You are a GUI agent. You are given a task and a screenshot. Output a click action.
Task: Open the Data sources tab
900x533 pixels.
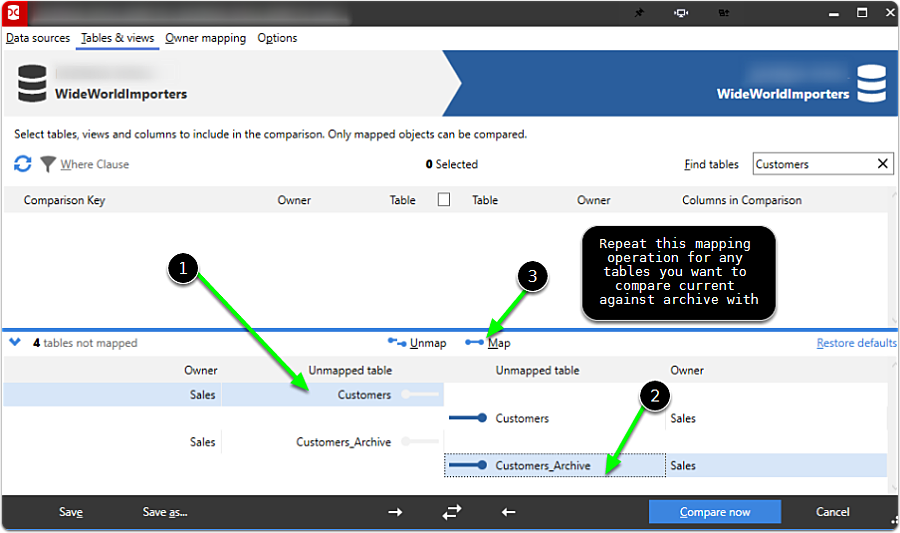[38, 38]
